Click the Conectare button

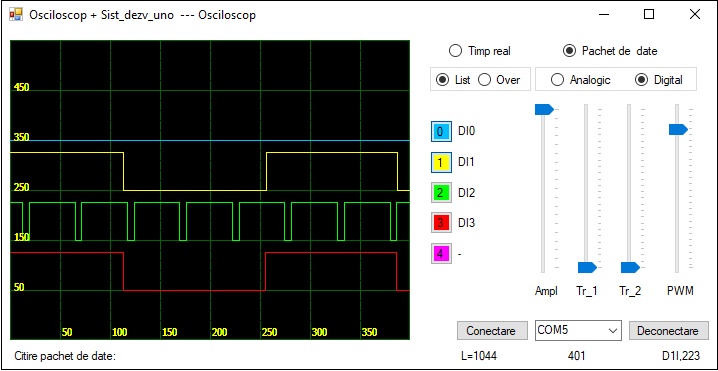(x=490, y=331)
